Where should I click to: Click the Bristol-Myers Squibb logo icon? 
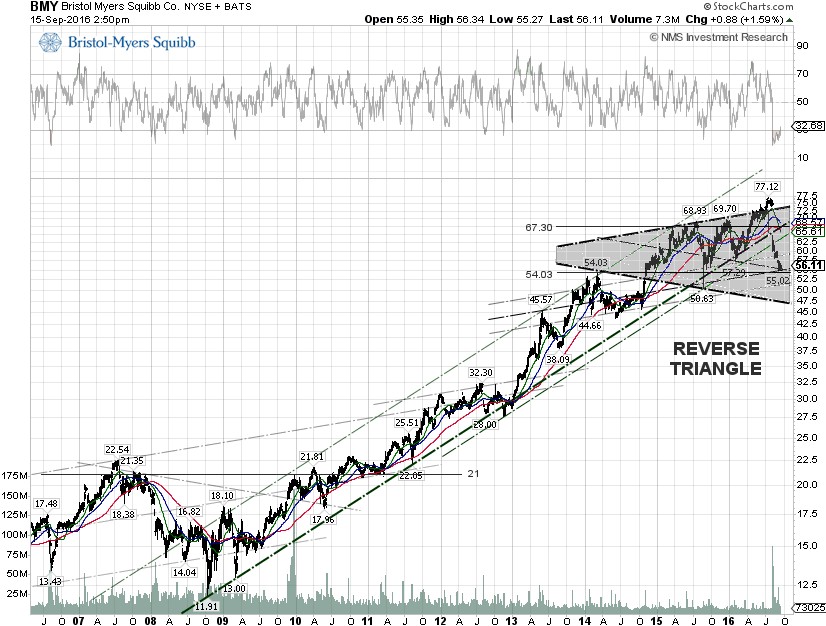[51, 42]
